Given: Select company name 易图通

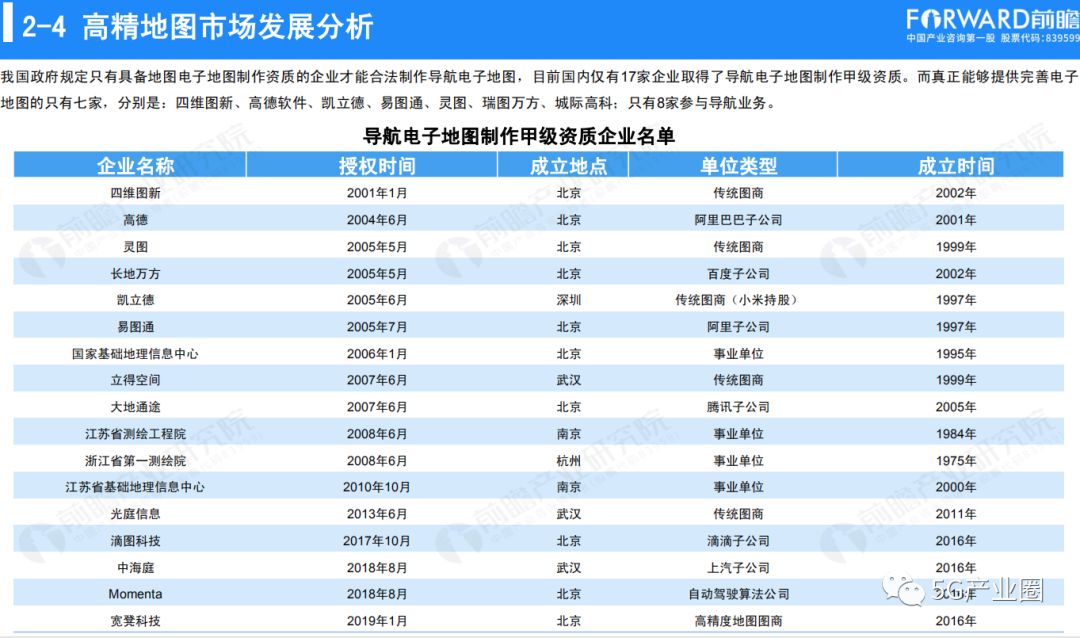Looking at the screenshot, I should click(135, 327).
